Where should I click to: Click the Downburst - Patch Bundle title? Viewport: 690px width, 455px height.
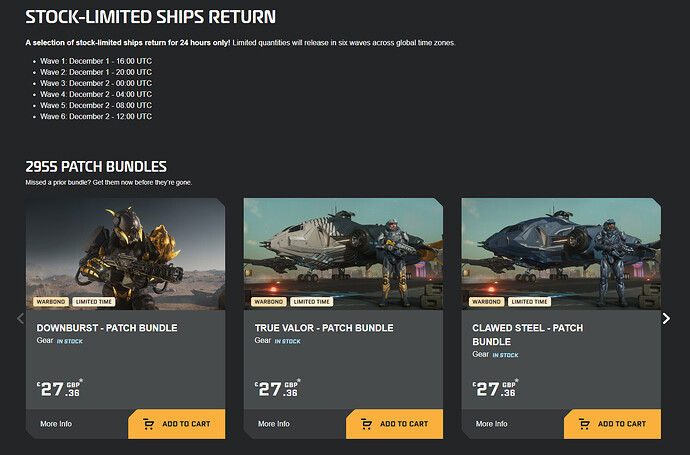click(x=107, y=328)
